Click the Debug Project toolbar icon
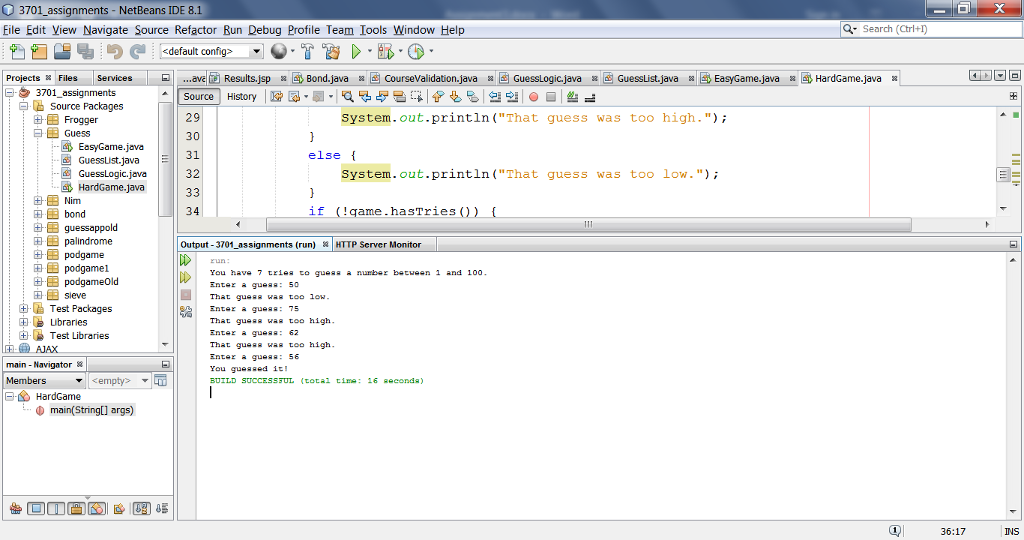Screen dimensions: 1024x540 pyautogui.click(x=385, y=52)
